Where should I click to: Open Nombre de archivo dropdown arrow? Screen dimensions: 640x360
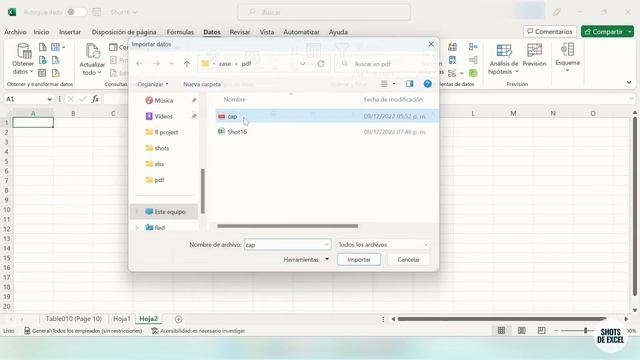326,244
